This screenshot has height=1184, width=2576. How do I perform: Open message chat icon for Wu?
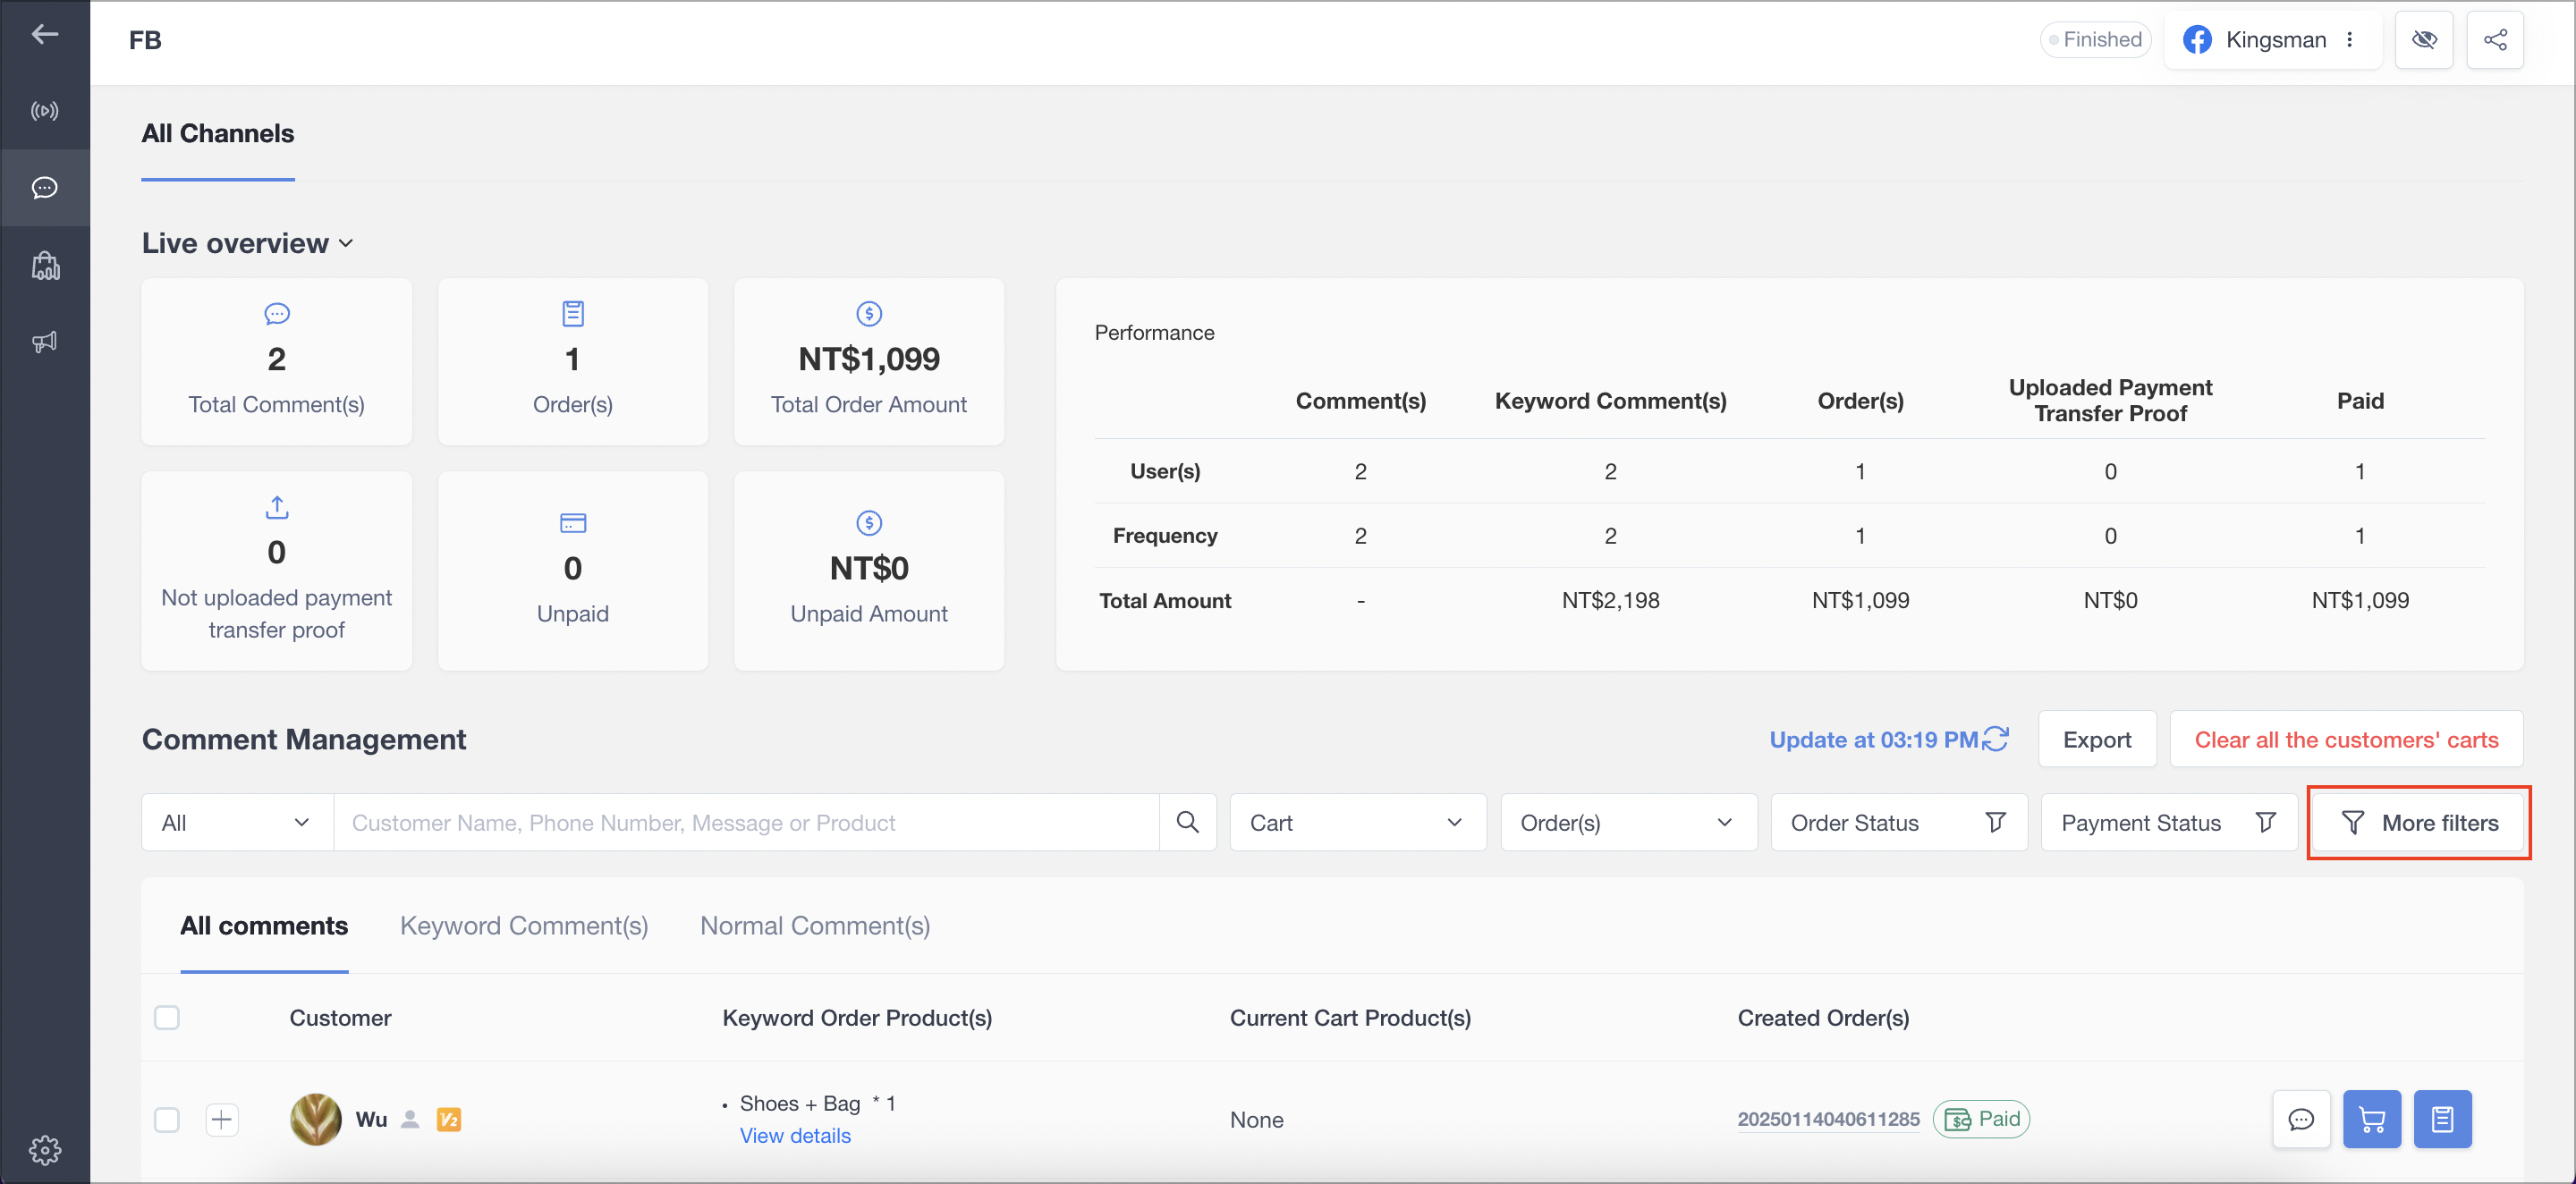[2301, 1119]
